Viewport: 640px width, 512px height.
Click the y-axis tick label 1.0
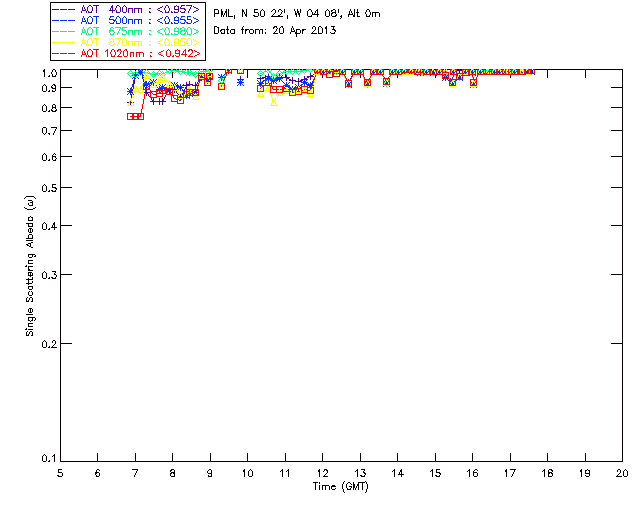click(49, 73)
